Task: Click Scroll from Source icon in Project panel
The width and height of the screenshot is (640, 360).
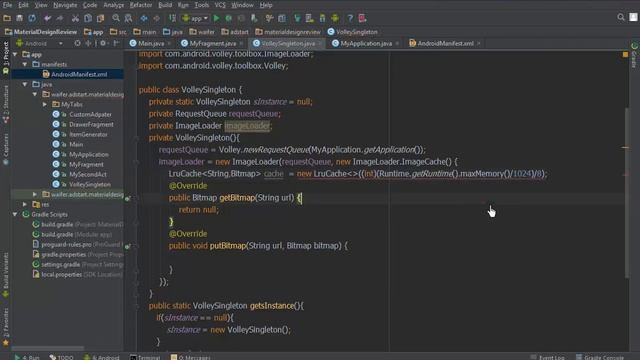Action: click(77, 43)
